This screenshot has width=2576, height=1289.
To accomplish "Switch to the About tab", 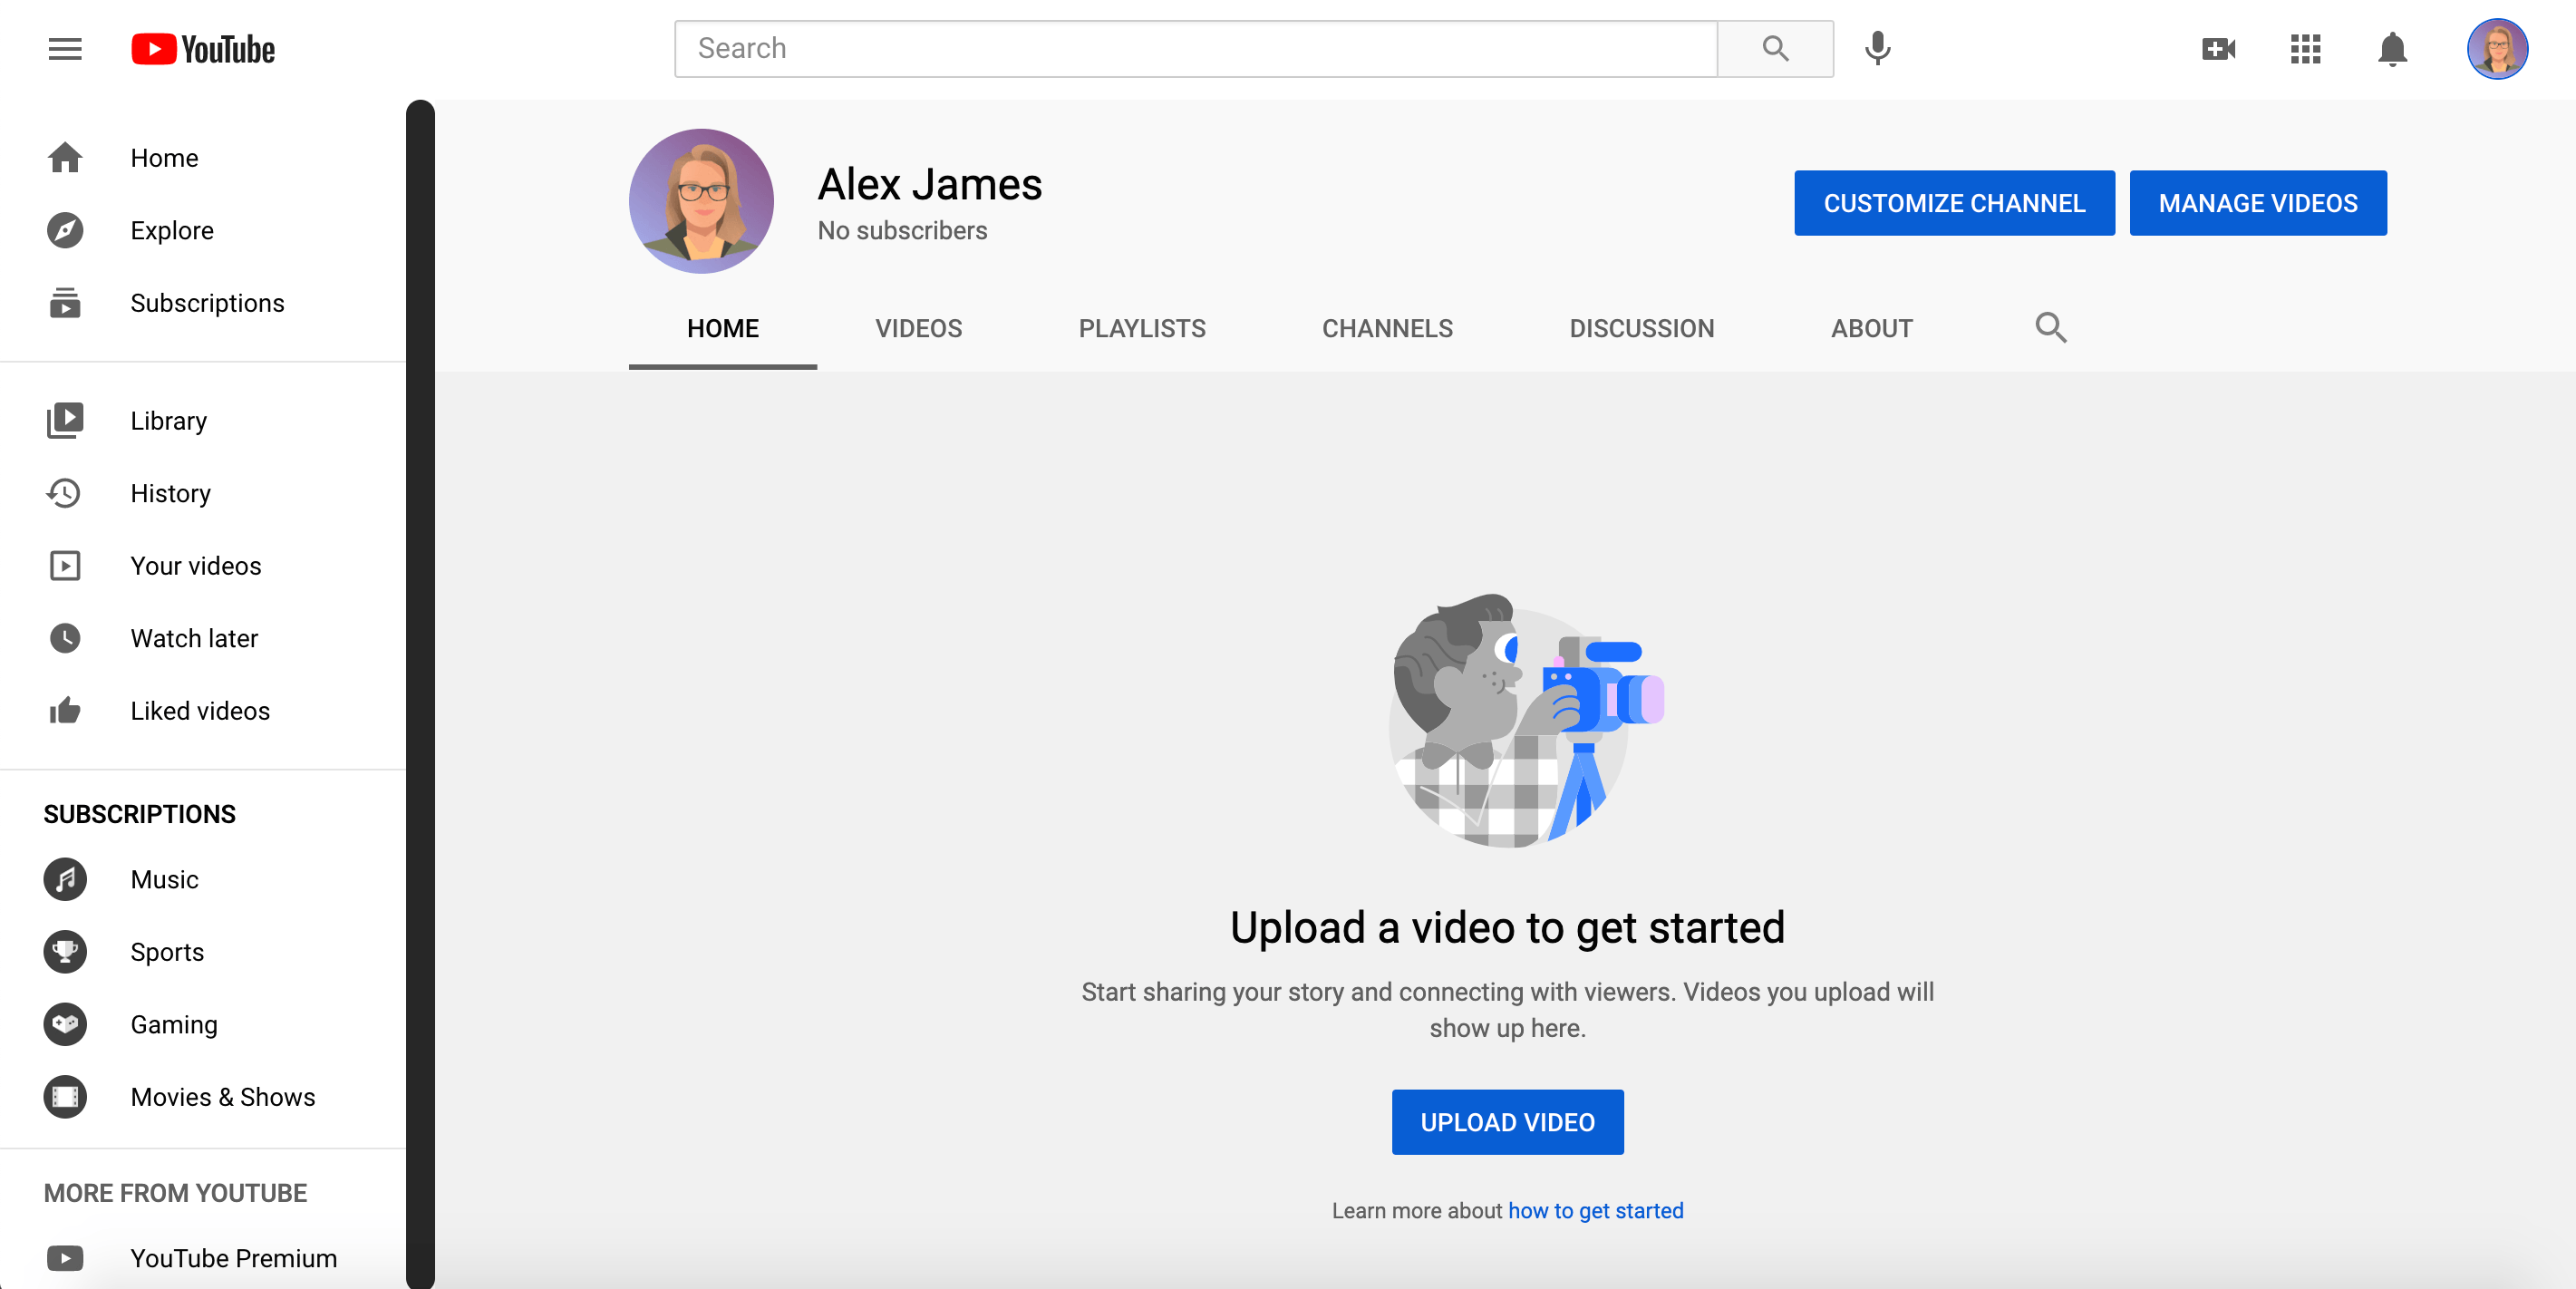I will [1873, 329].
